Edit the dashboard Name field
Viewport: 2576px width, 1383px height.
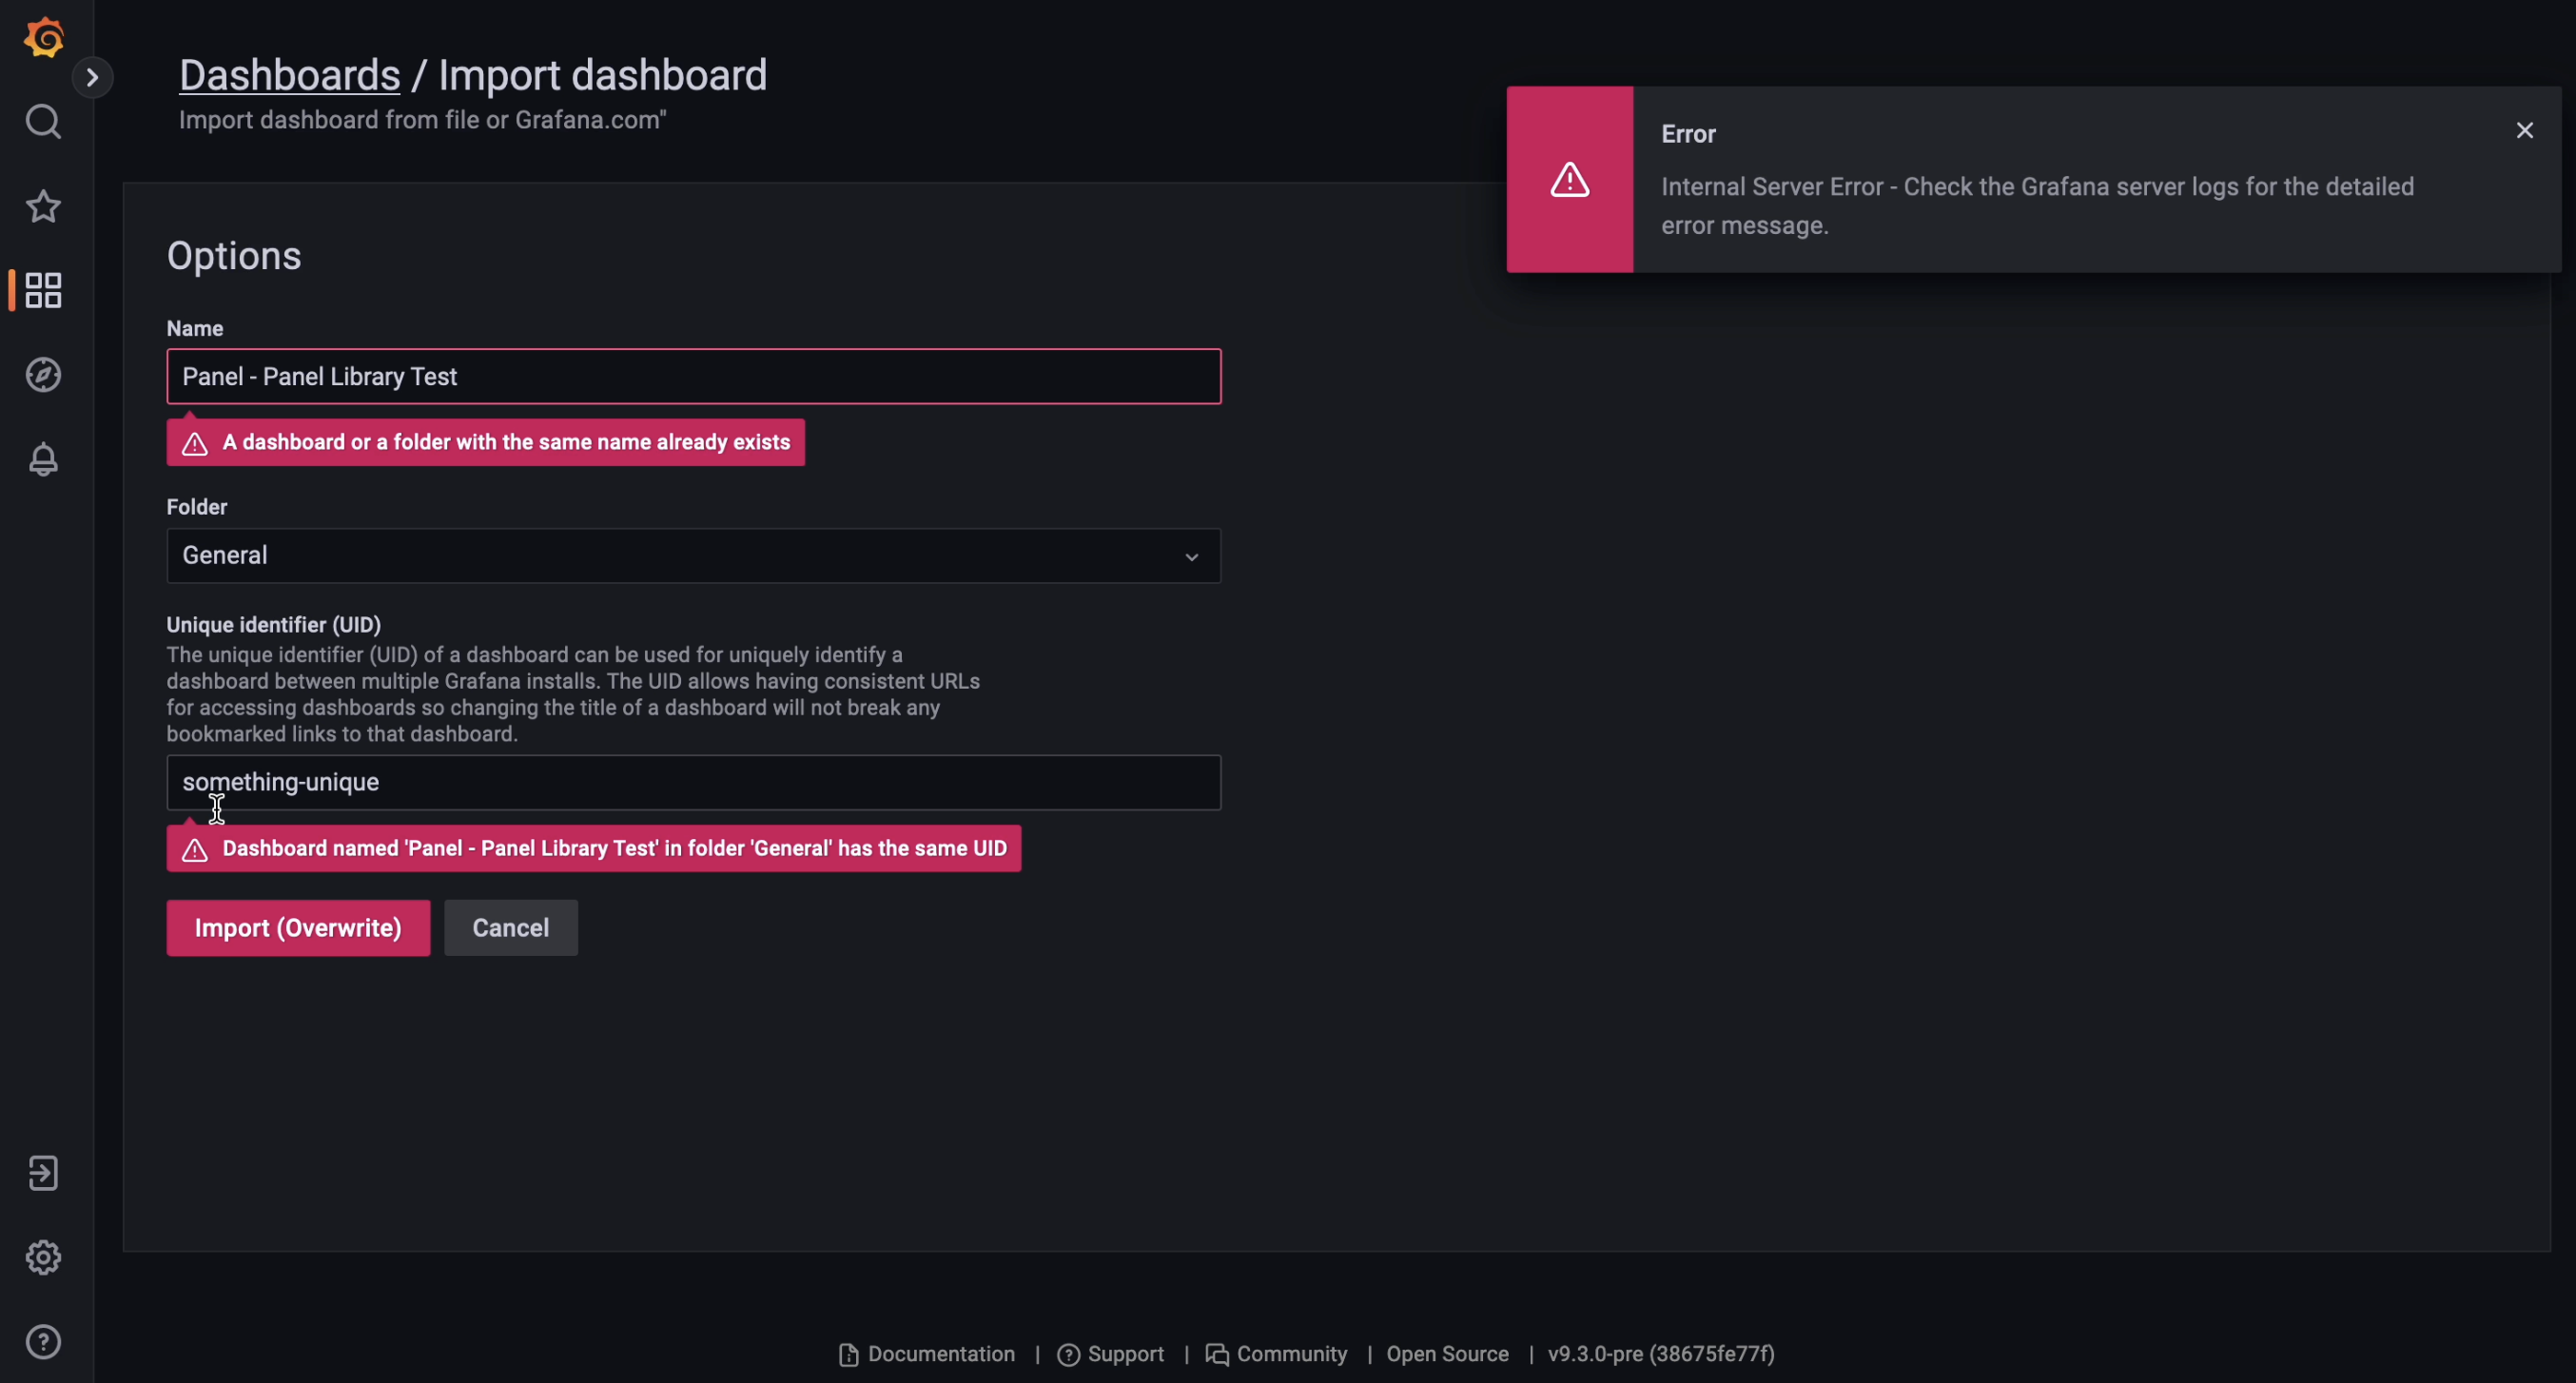(693, 377)
